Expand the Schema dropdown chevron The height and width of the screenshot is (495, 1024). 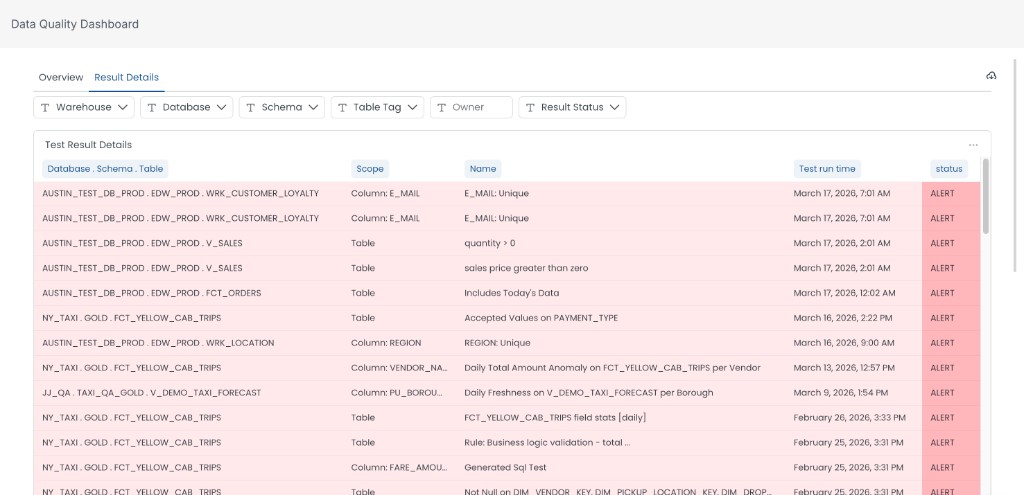point(314,107)
